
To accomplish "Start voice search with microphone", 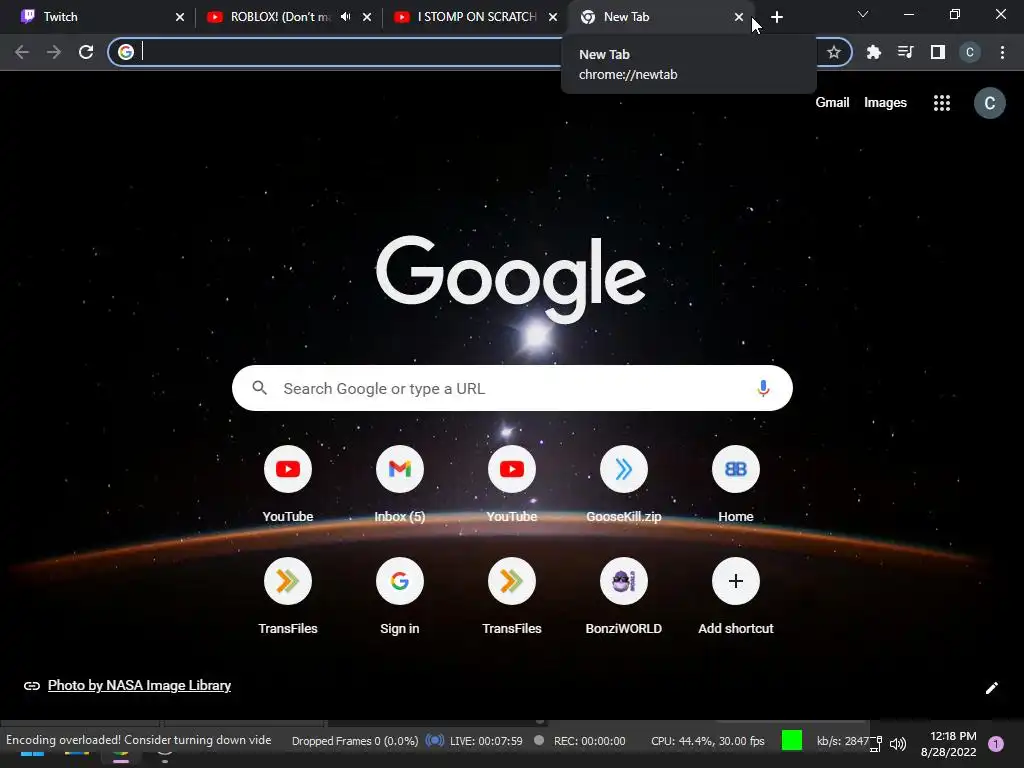I will [x=763, y=388].
